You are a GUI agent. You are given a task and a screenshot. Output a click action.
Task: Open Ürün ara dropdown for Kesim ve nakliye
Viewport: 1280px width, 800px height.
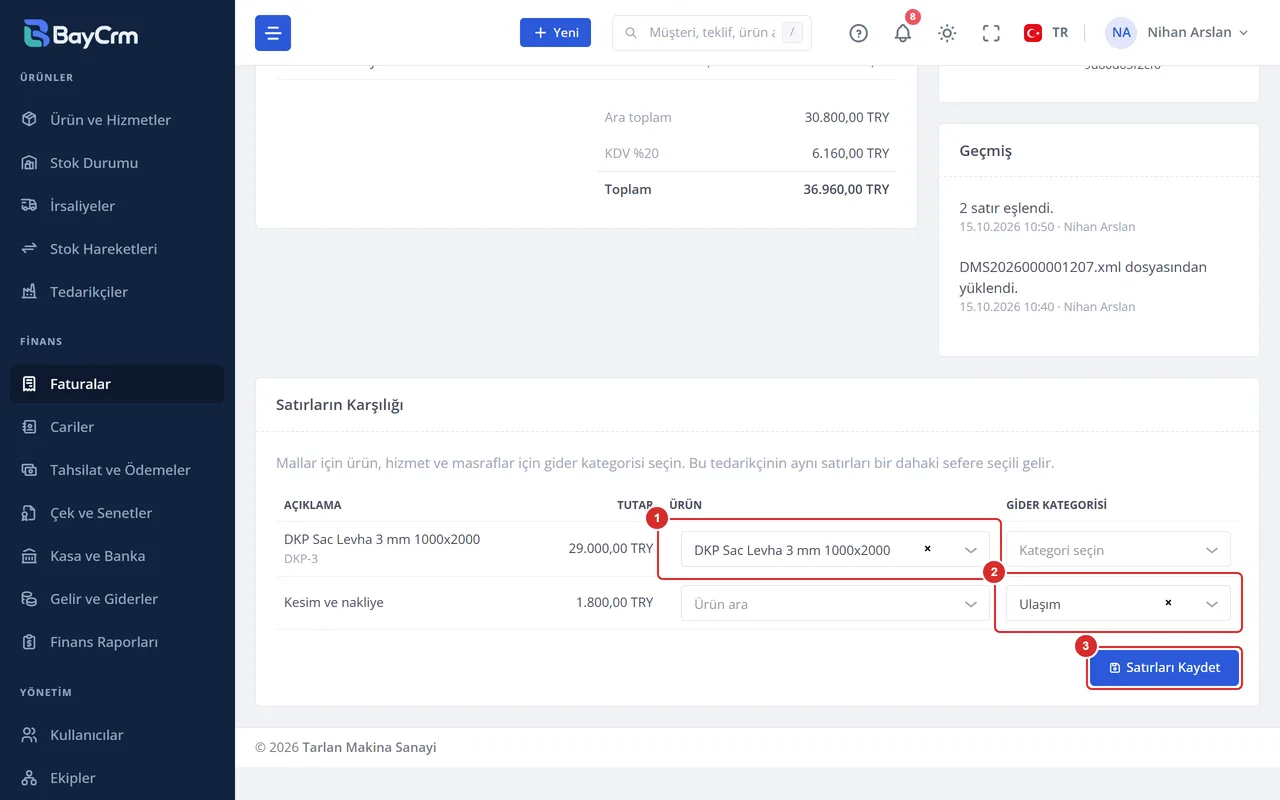pos(835,604)
